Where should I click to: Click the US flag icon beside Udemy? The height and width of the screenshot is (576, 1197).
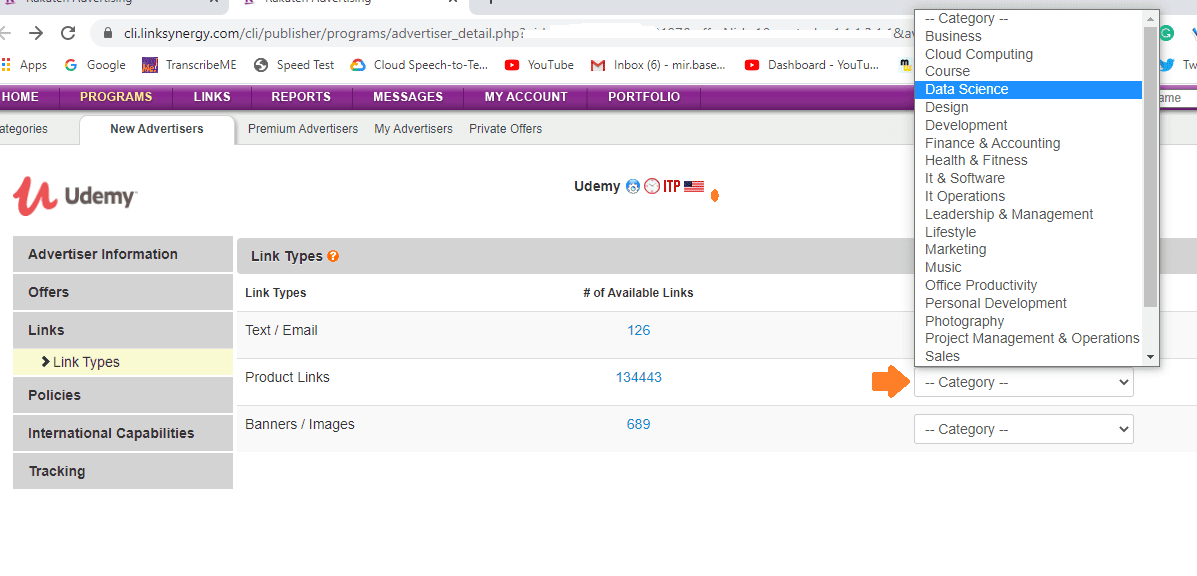coord(693,186)
